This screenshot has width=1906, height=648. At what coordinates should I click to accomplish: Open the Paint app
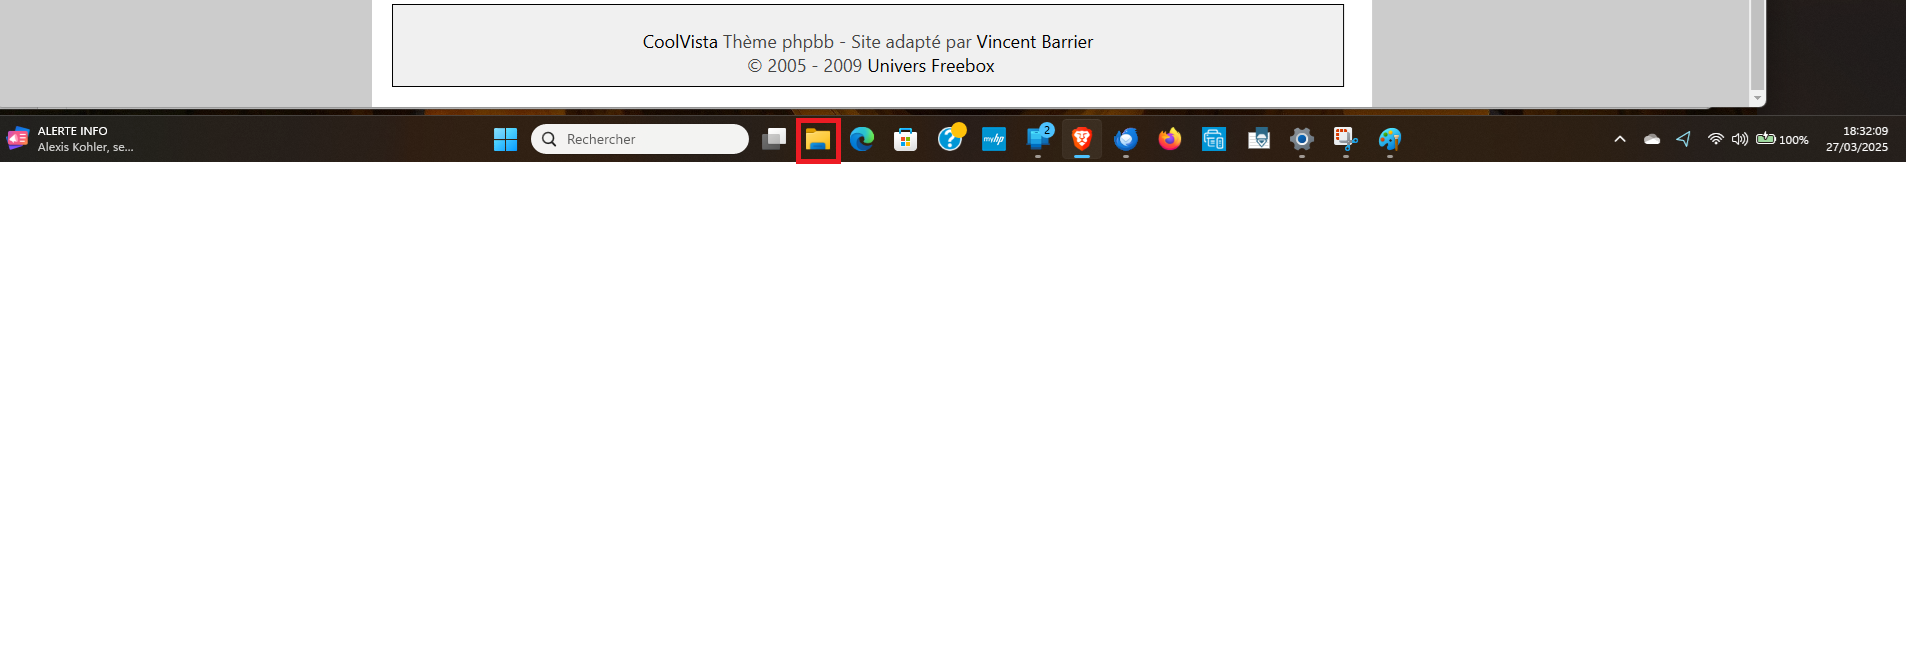(1390, 139)
